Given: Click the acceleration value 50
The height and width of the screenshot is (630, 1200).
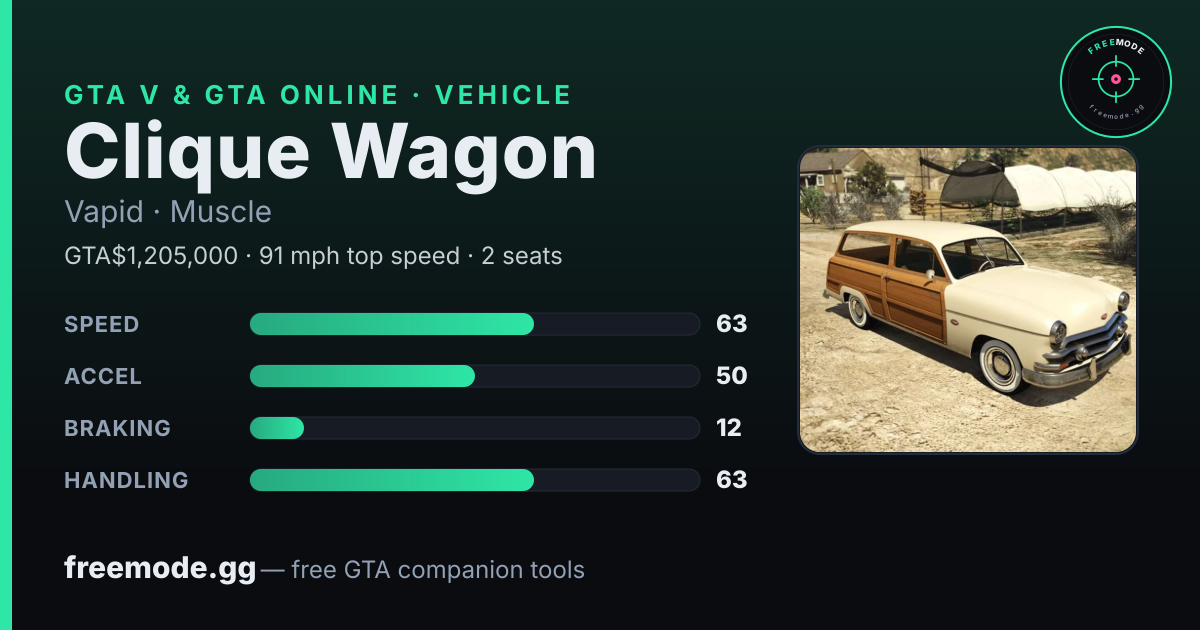Looking at the screenshot, I should [732, 376].
